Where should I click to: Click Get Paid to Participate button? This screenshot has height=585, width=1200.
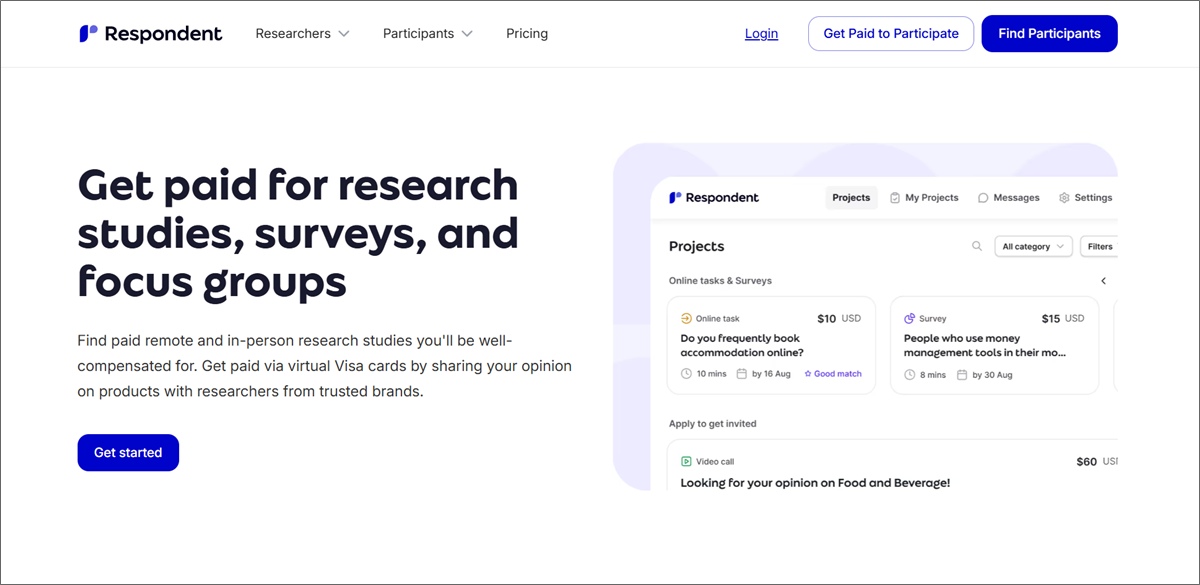click(x=891, y=33)
